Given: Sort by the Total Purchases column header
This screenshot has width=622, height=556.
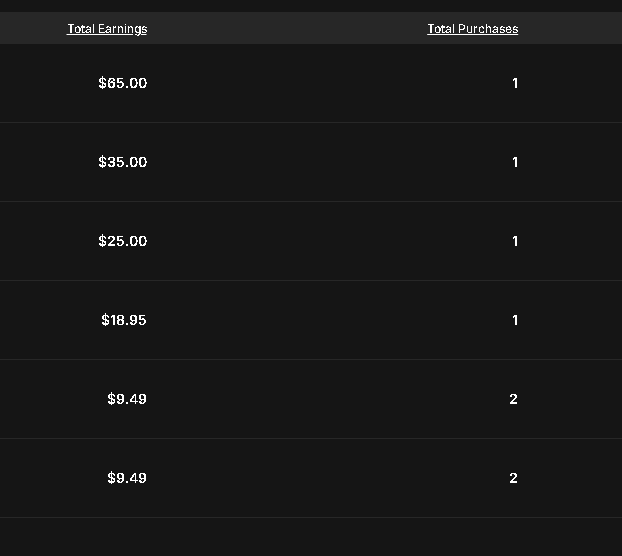Looking at the screenshot, I should point(472,29).
